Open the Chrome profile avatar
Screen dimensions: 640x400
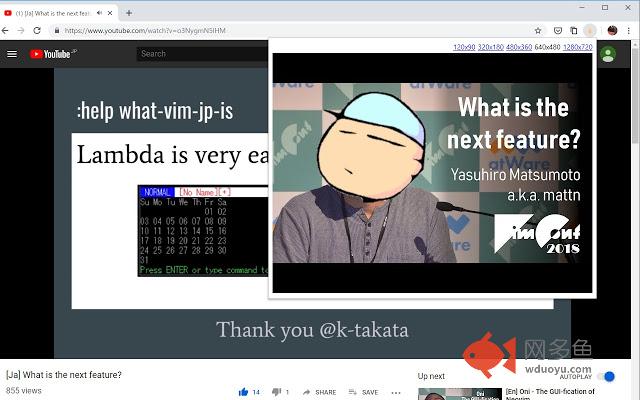(x=612, y=31)
